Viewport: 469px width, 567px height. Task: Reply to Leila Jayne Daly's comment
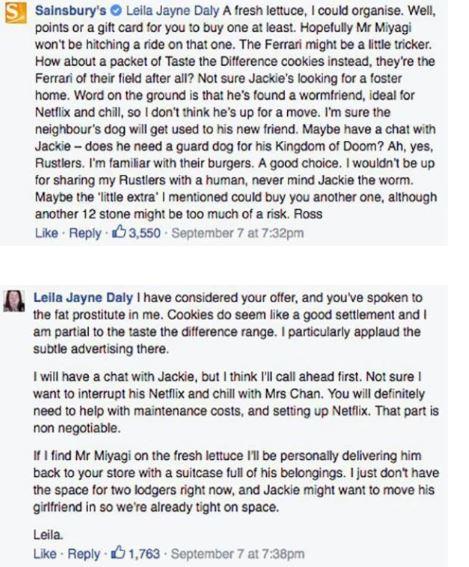(84, 554)
